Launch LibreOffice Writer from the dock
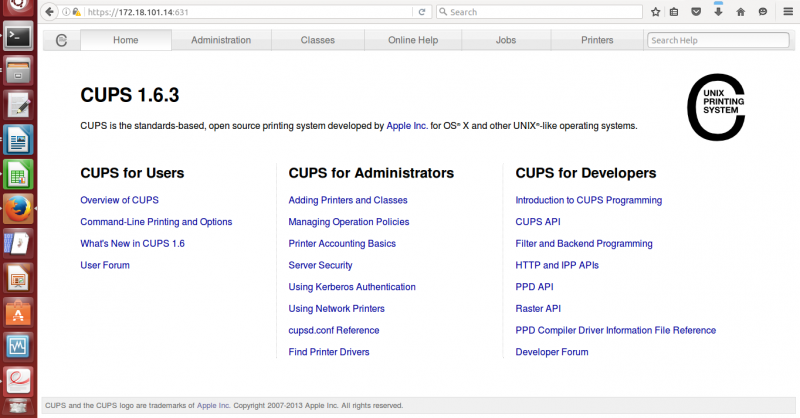 (x=18, y=140)
